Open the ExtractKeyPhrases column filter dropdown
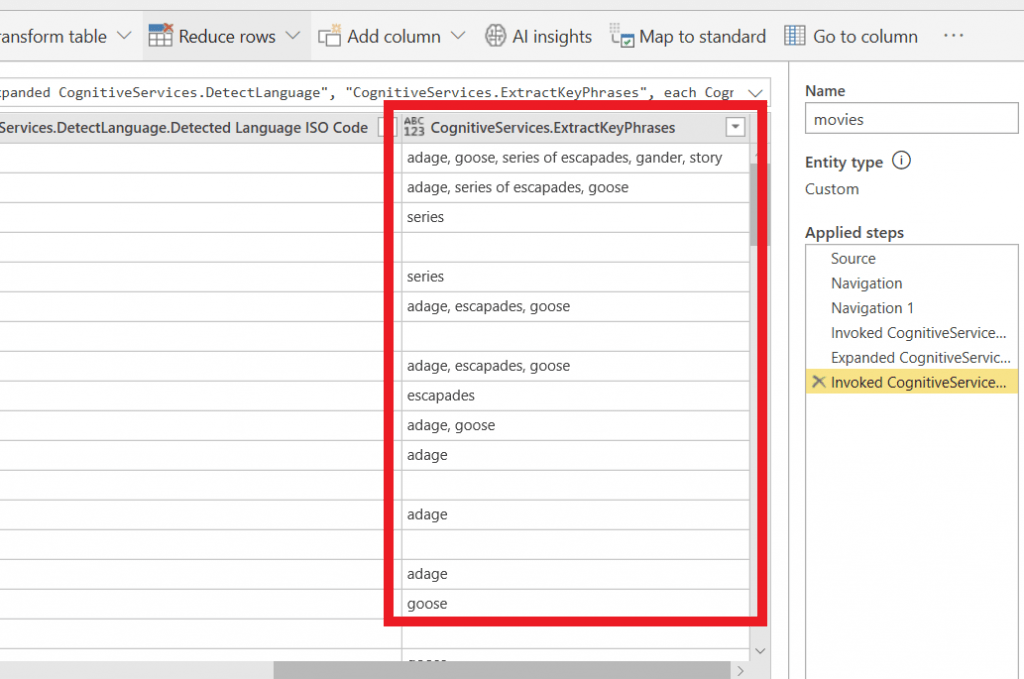1024x679 pixels. coord(735,127)
